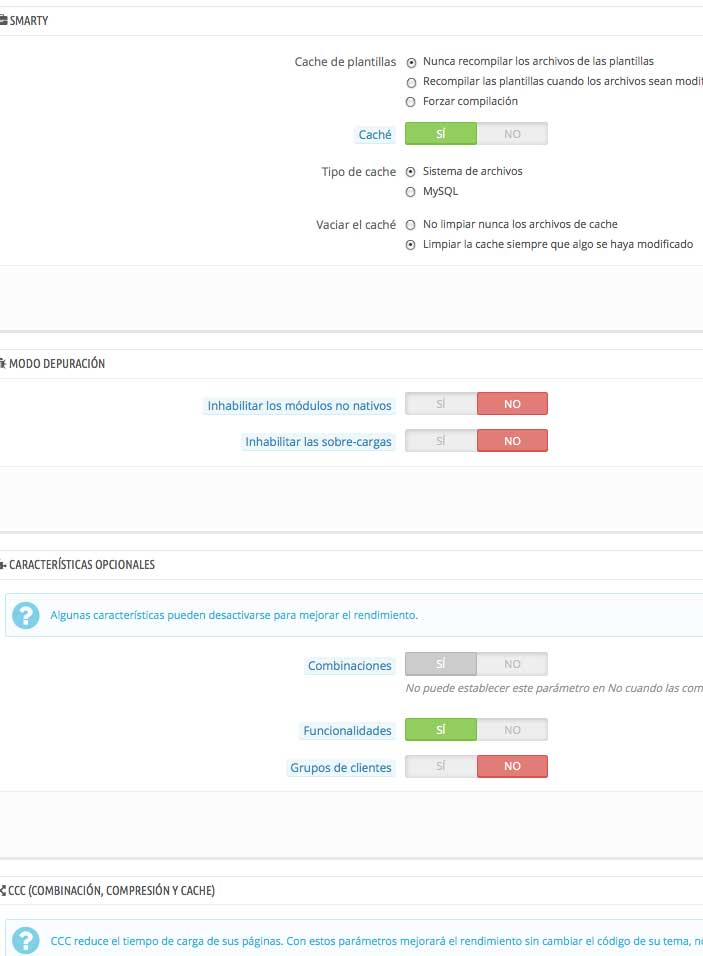Image resolution: width=703 pixels, height=956 pixels.
Task: Click the 'Tipo de cache' label
Action: [359, 172]
